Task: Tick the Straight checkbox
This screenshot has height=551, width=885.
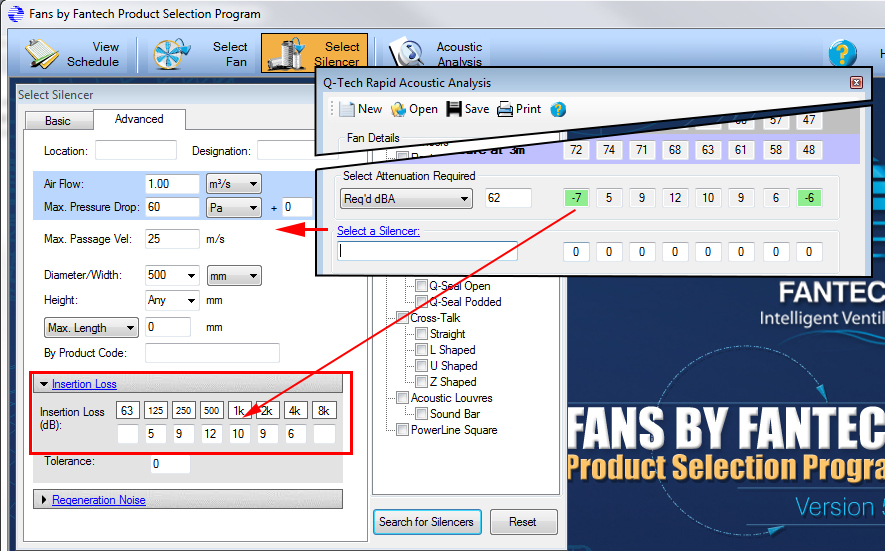Action: click(421, 334)
